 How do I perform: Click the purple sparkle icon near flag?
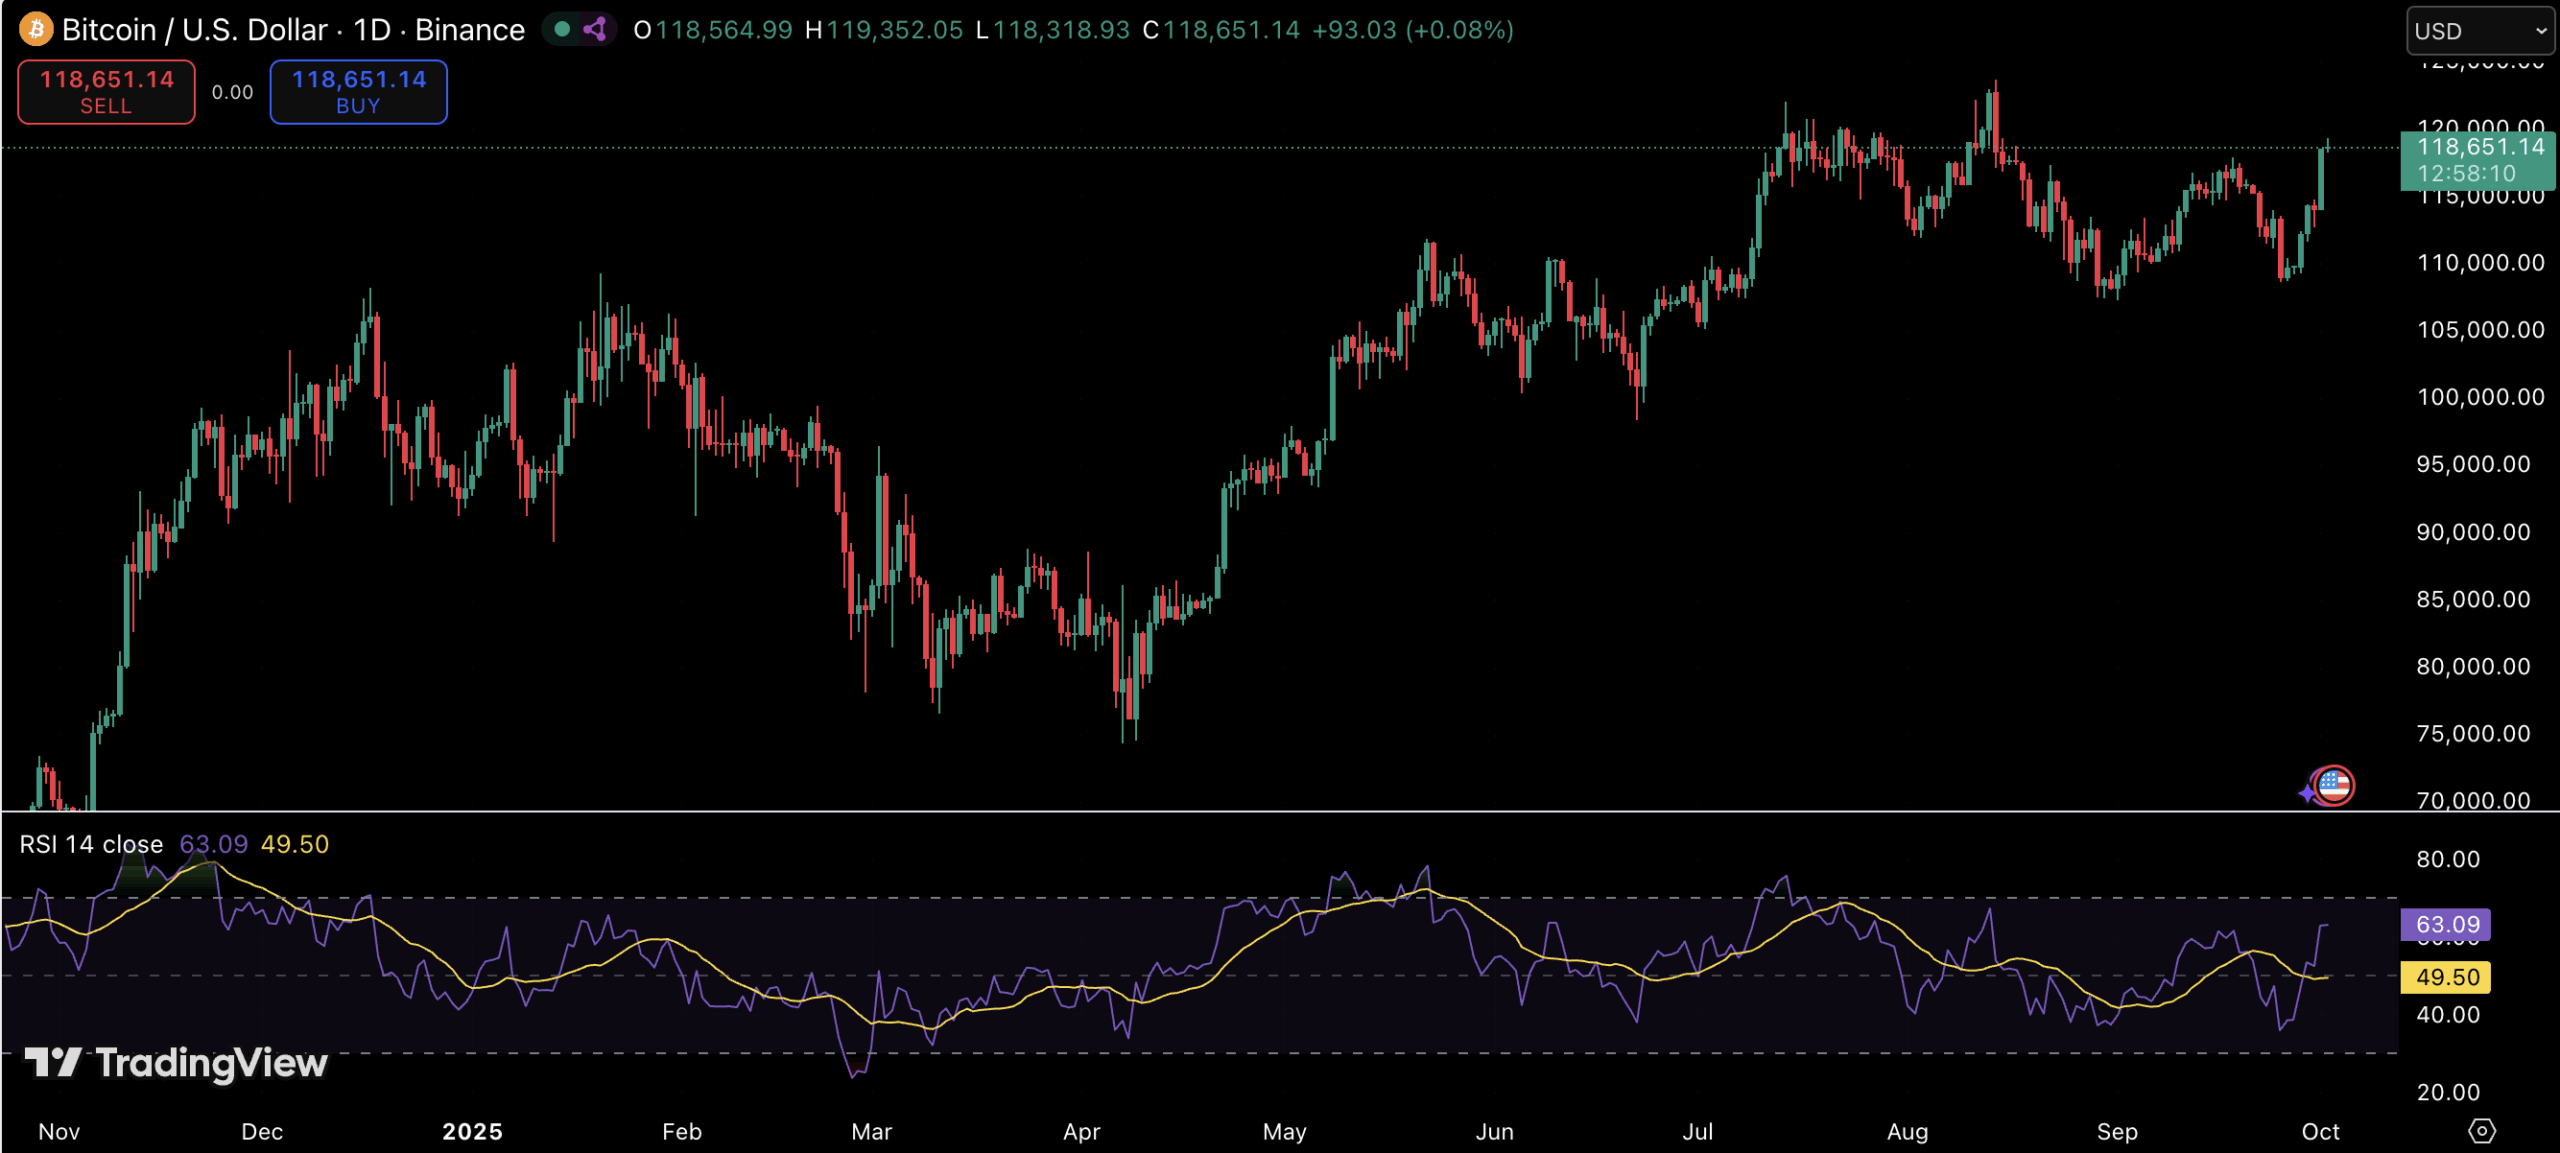click(x=2307, y=794)
